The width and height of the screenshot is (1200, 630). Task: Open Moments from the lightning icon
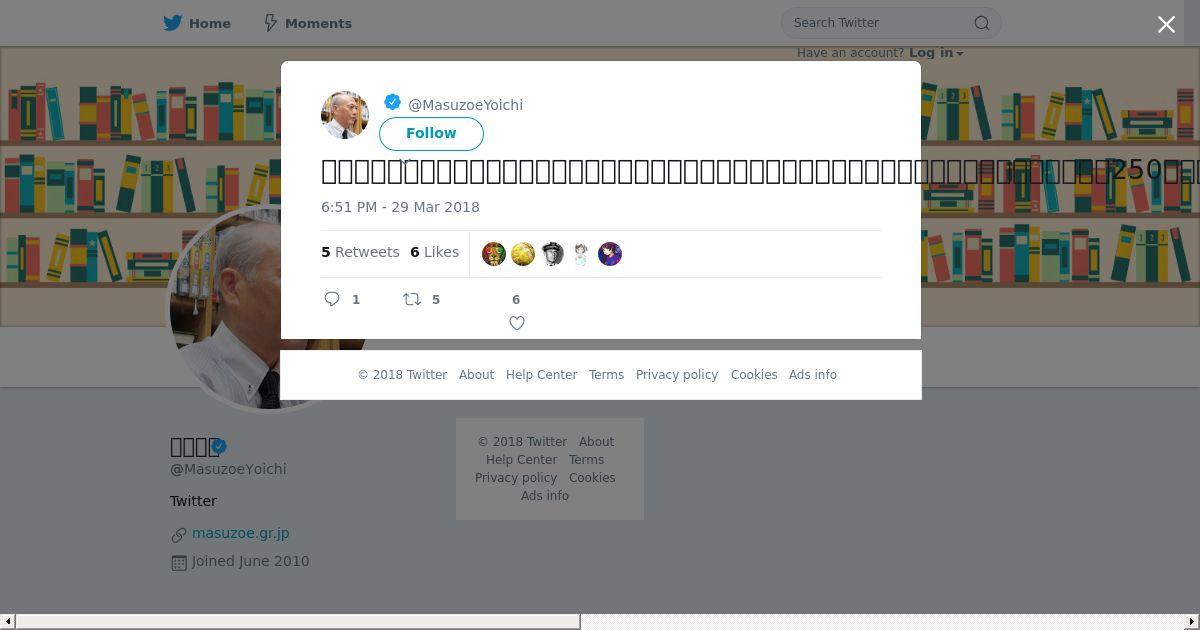click(270, 23)
